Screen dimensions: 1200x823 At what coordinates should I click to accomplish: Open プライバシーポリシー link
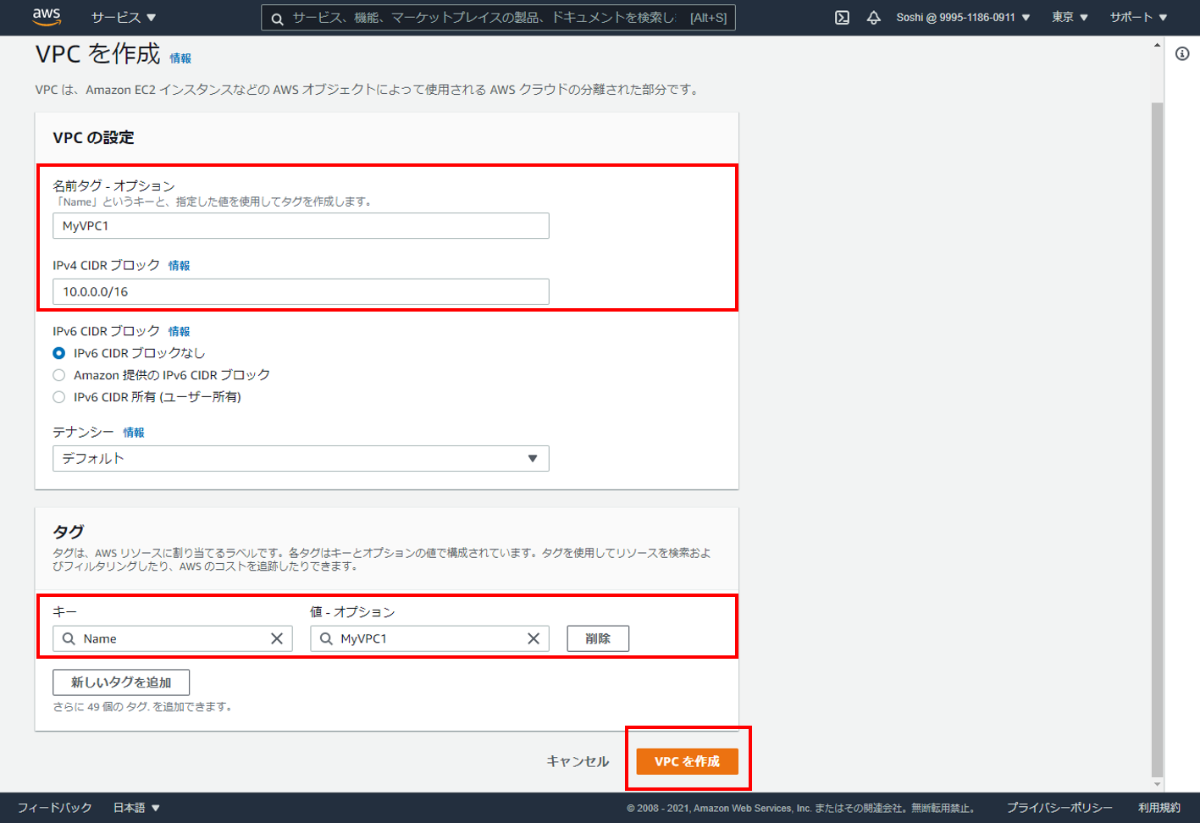(1059, 808)
